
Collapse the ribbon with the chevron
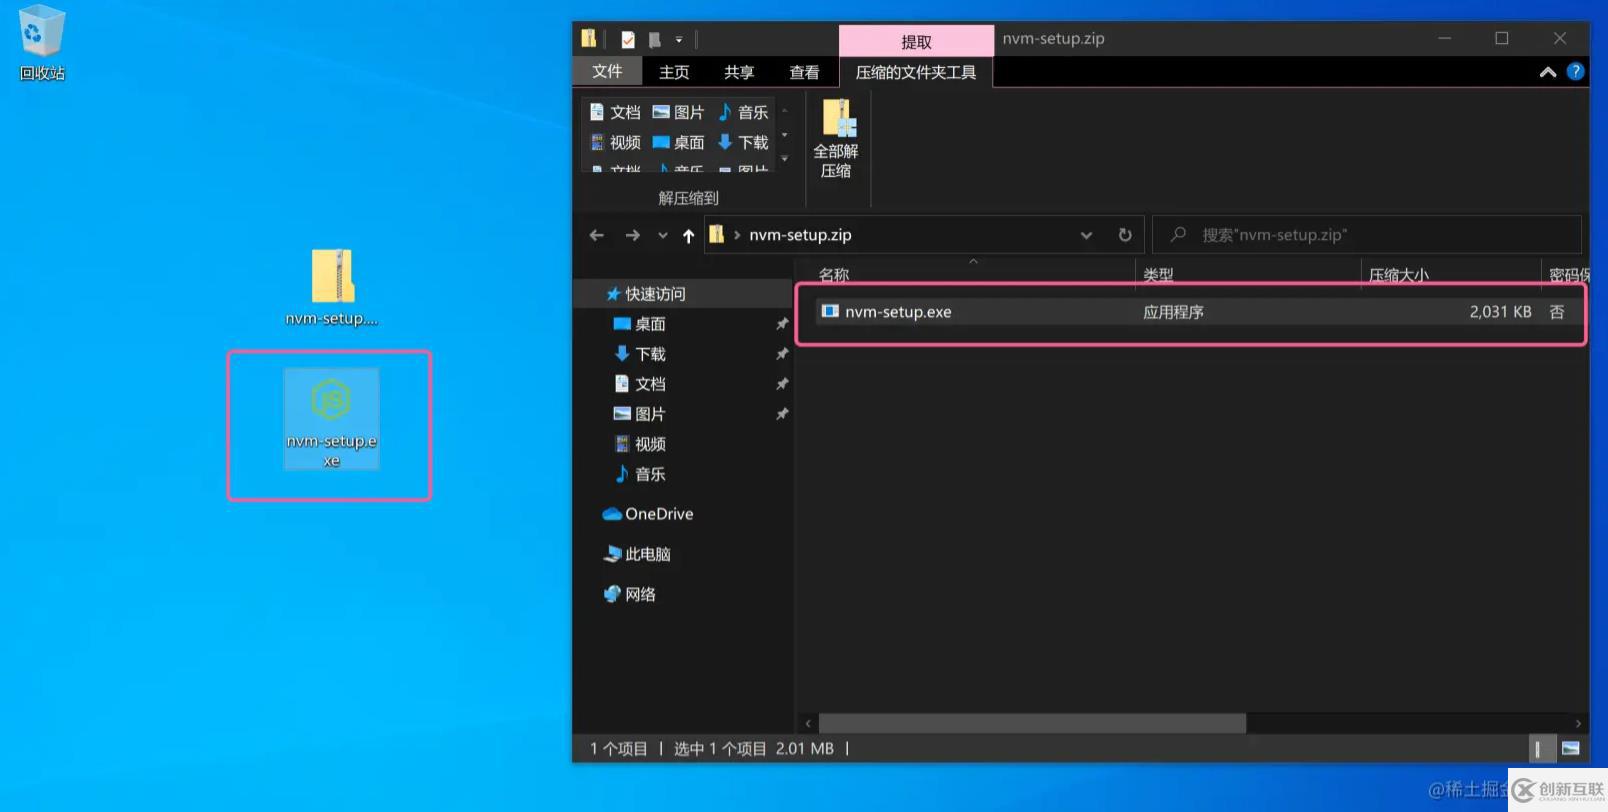(1548, 72)
